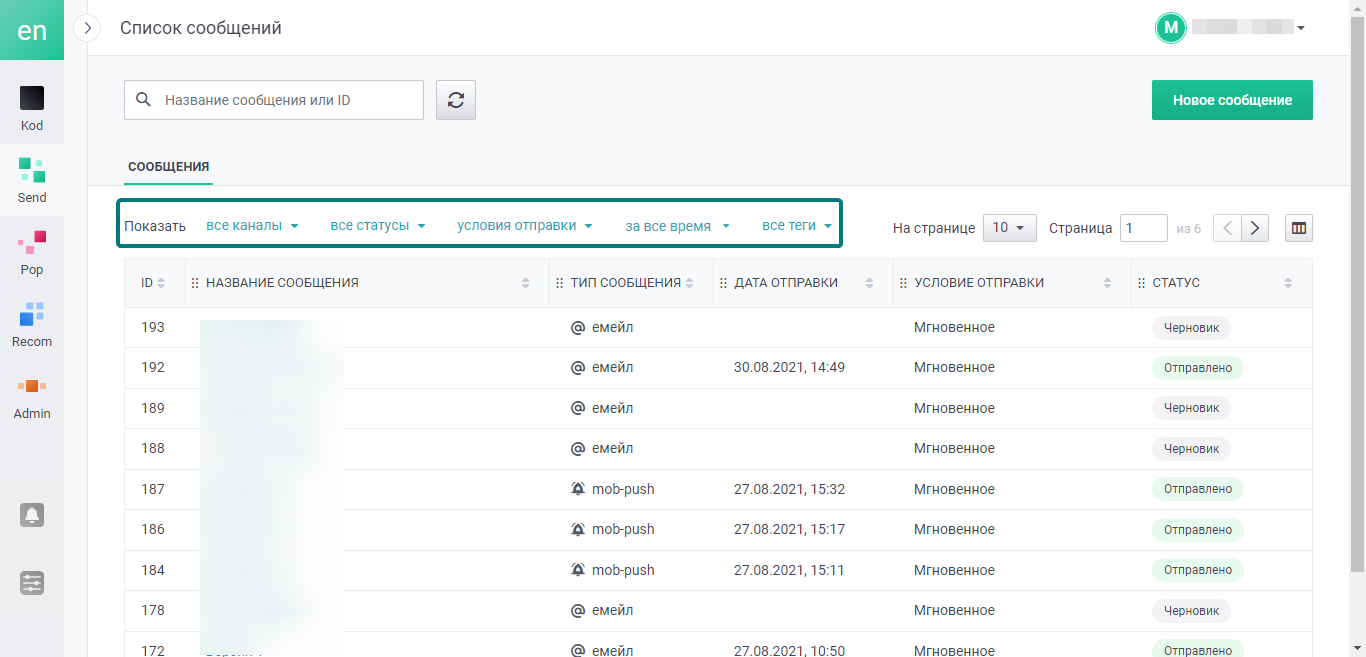
Task: Click ID cell '186'
Action: (153, 529)
